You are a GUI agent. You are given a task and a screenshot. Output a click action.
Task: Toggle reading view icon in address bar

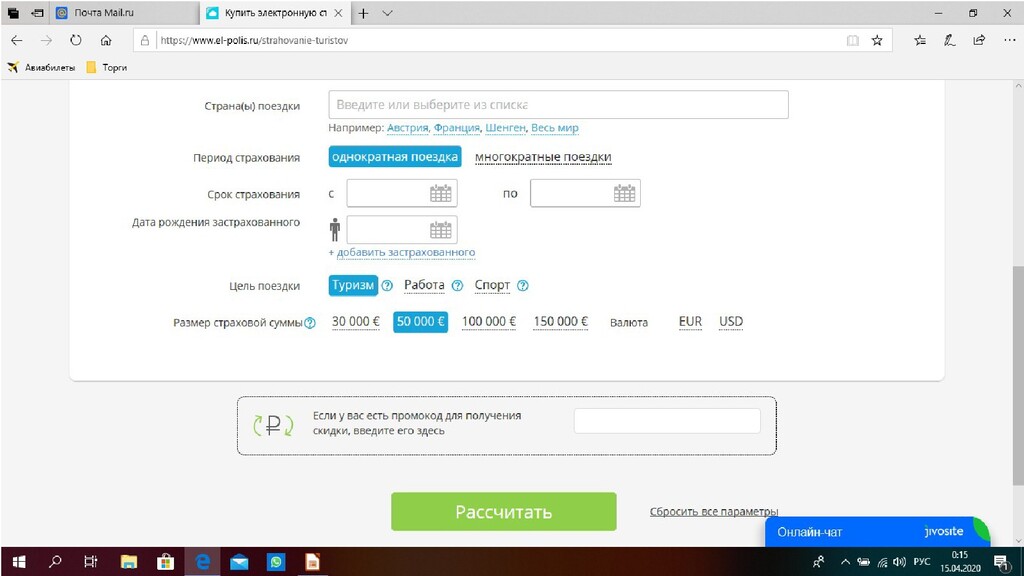tap(852, 40)
